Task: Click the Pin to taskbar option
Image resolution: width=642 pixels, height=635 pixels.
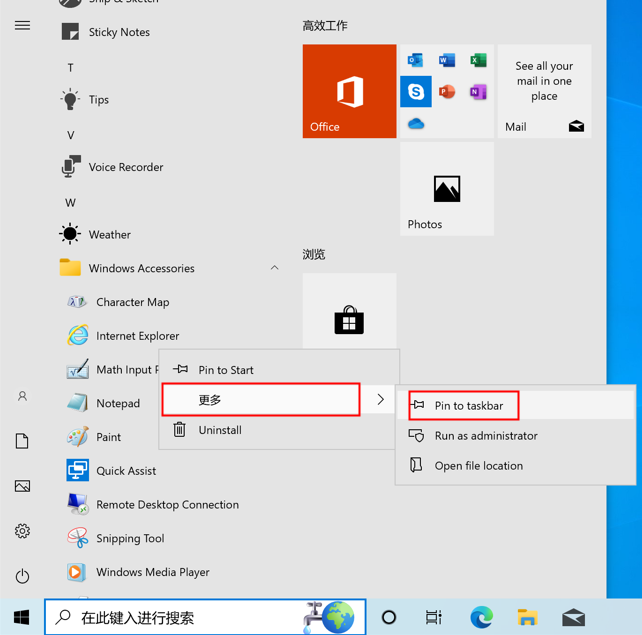Action: pyautogui.click(x=468, y=405)
